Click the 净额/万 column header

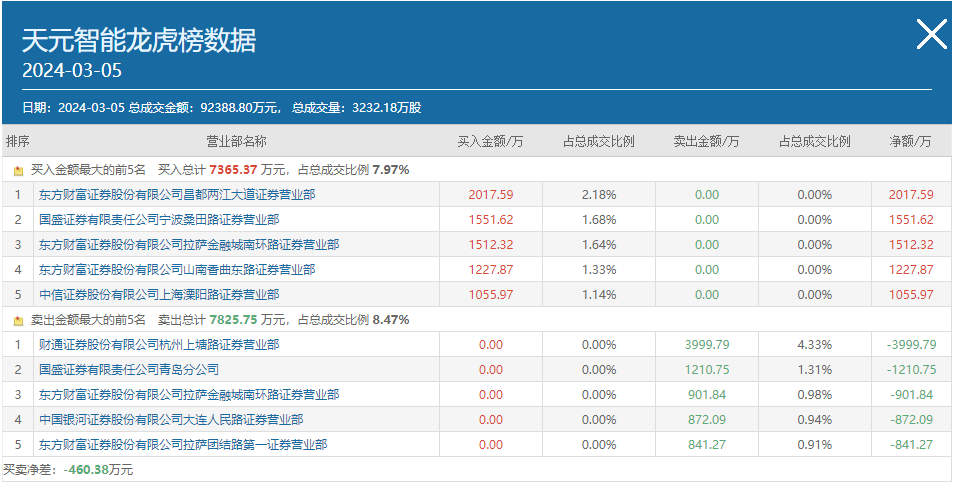pos(911,142)
